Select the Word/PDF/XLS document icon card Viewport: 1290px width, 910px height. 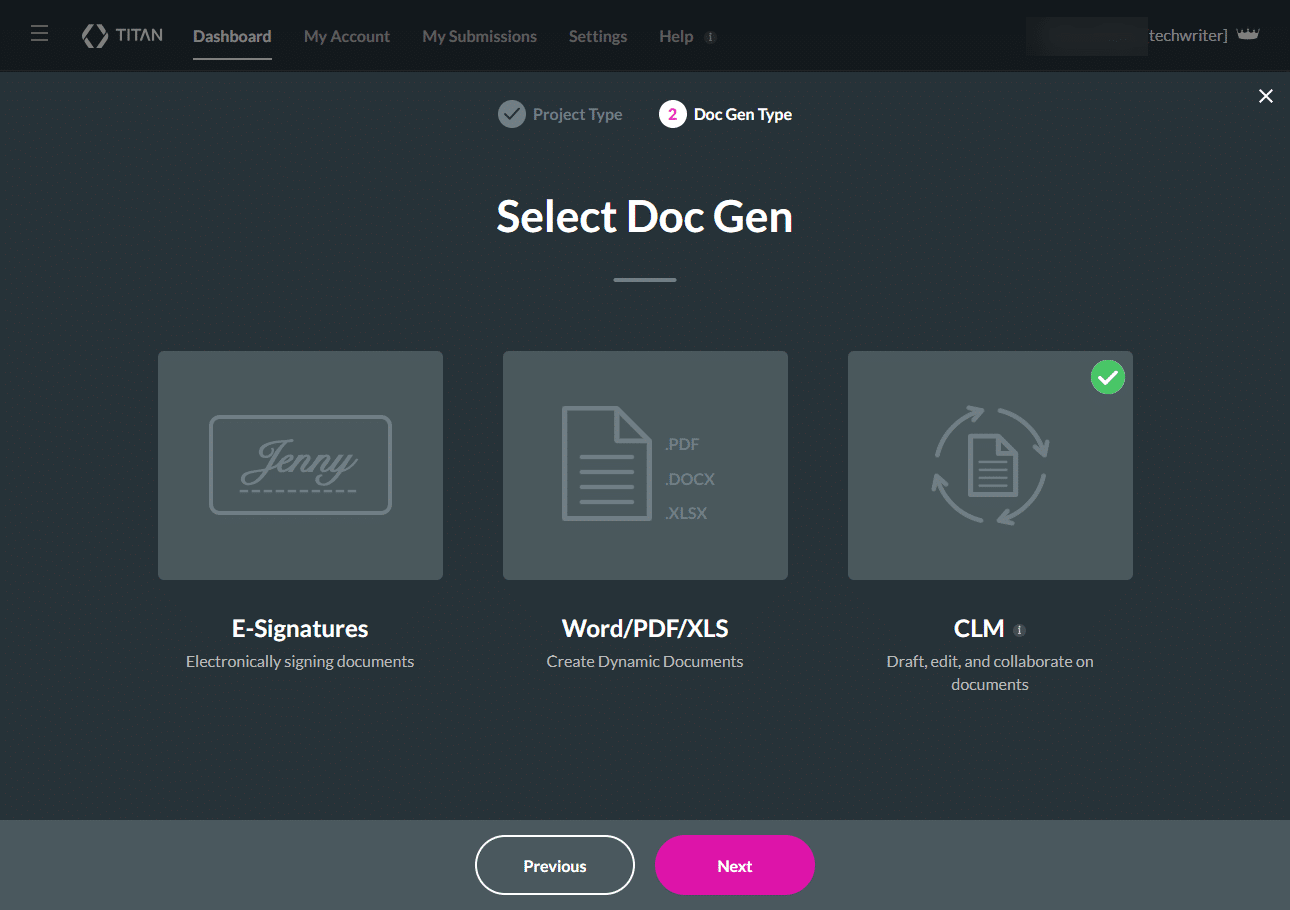(645, 465)
